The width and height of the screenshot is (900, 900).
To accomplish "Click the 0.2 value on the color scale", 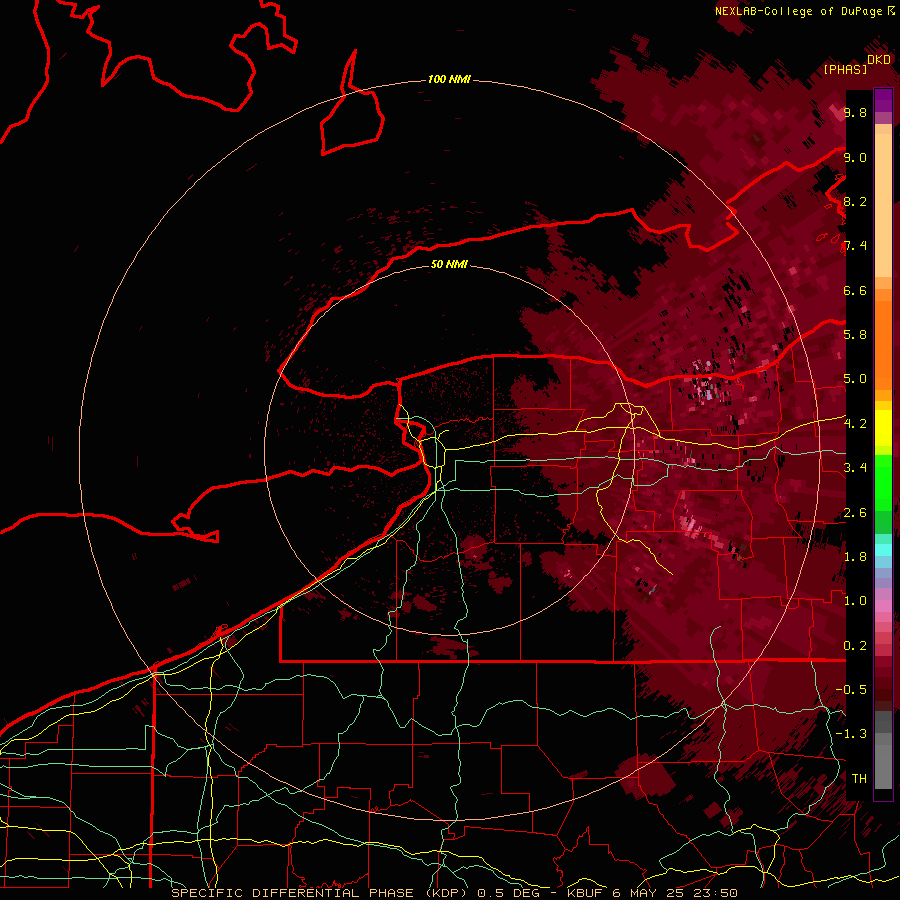I will [x=855, y=645].
